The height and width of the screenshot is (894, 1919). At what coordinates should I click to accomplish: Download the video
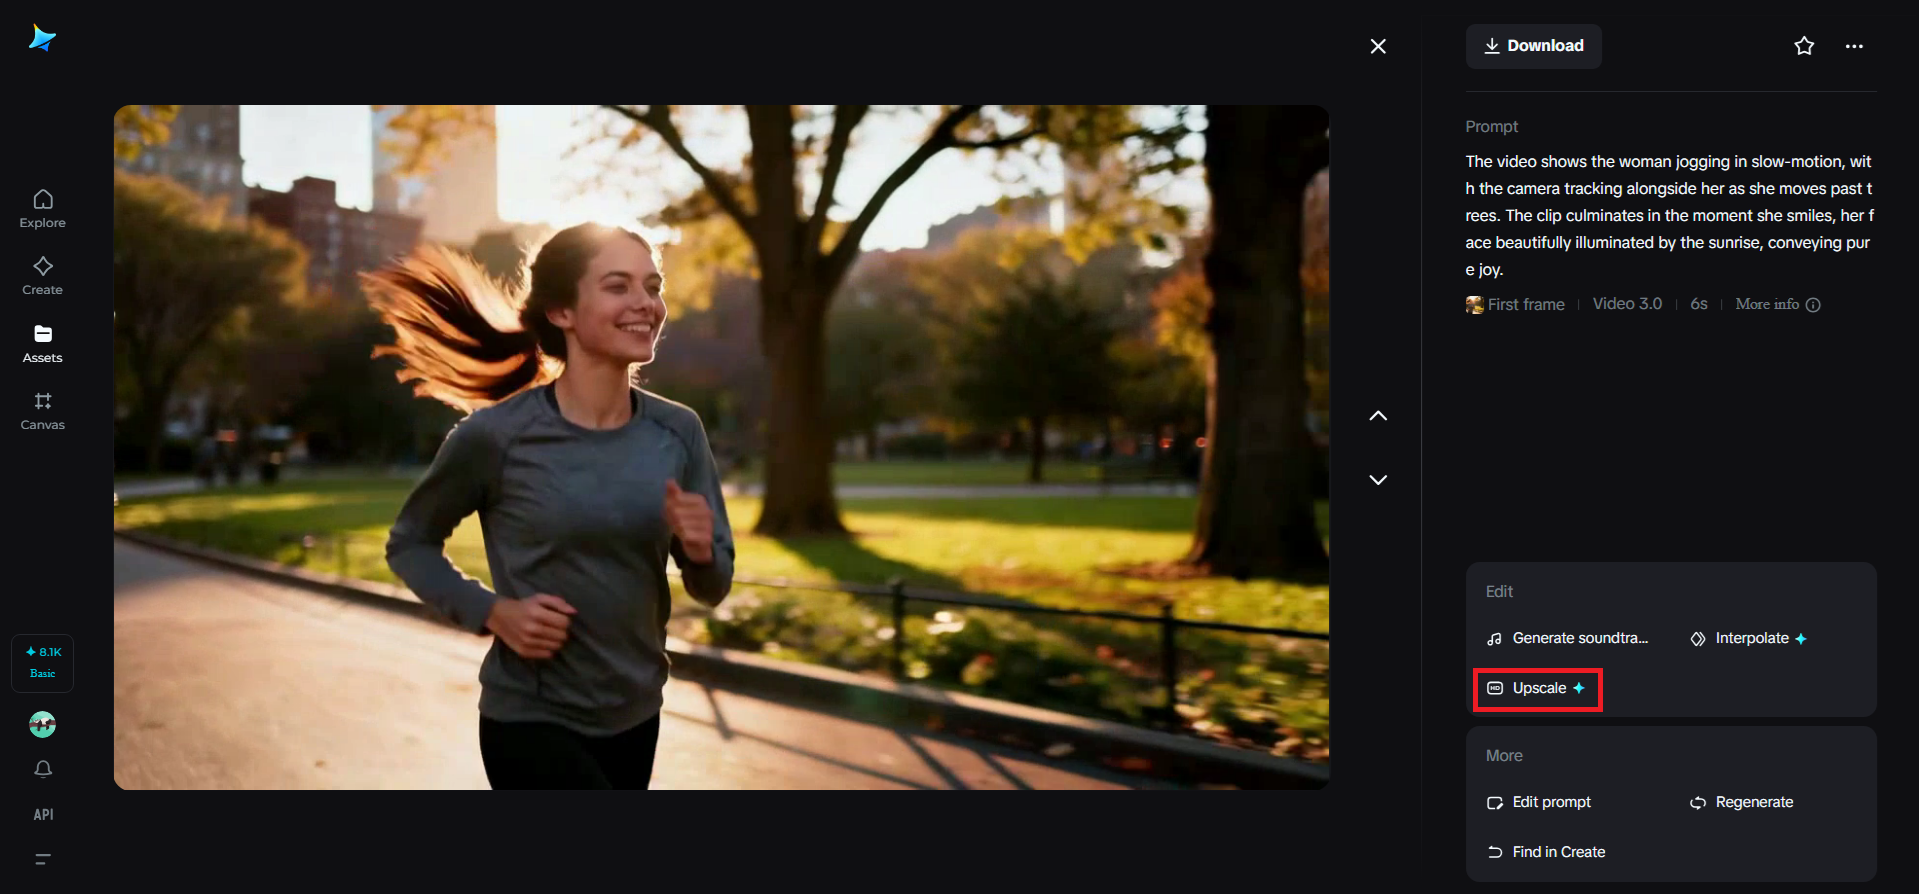click(1533, 46)
